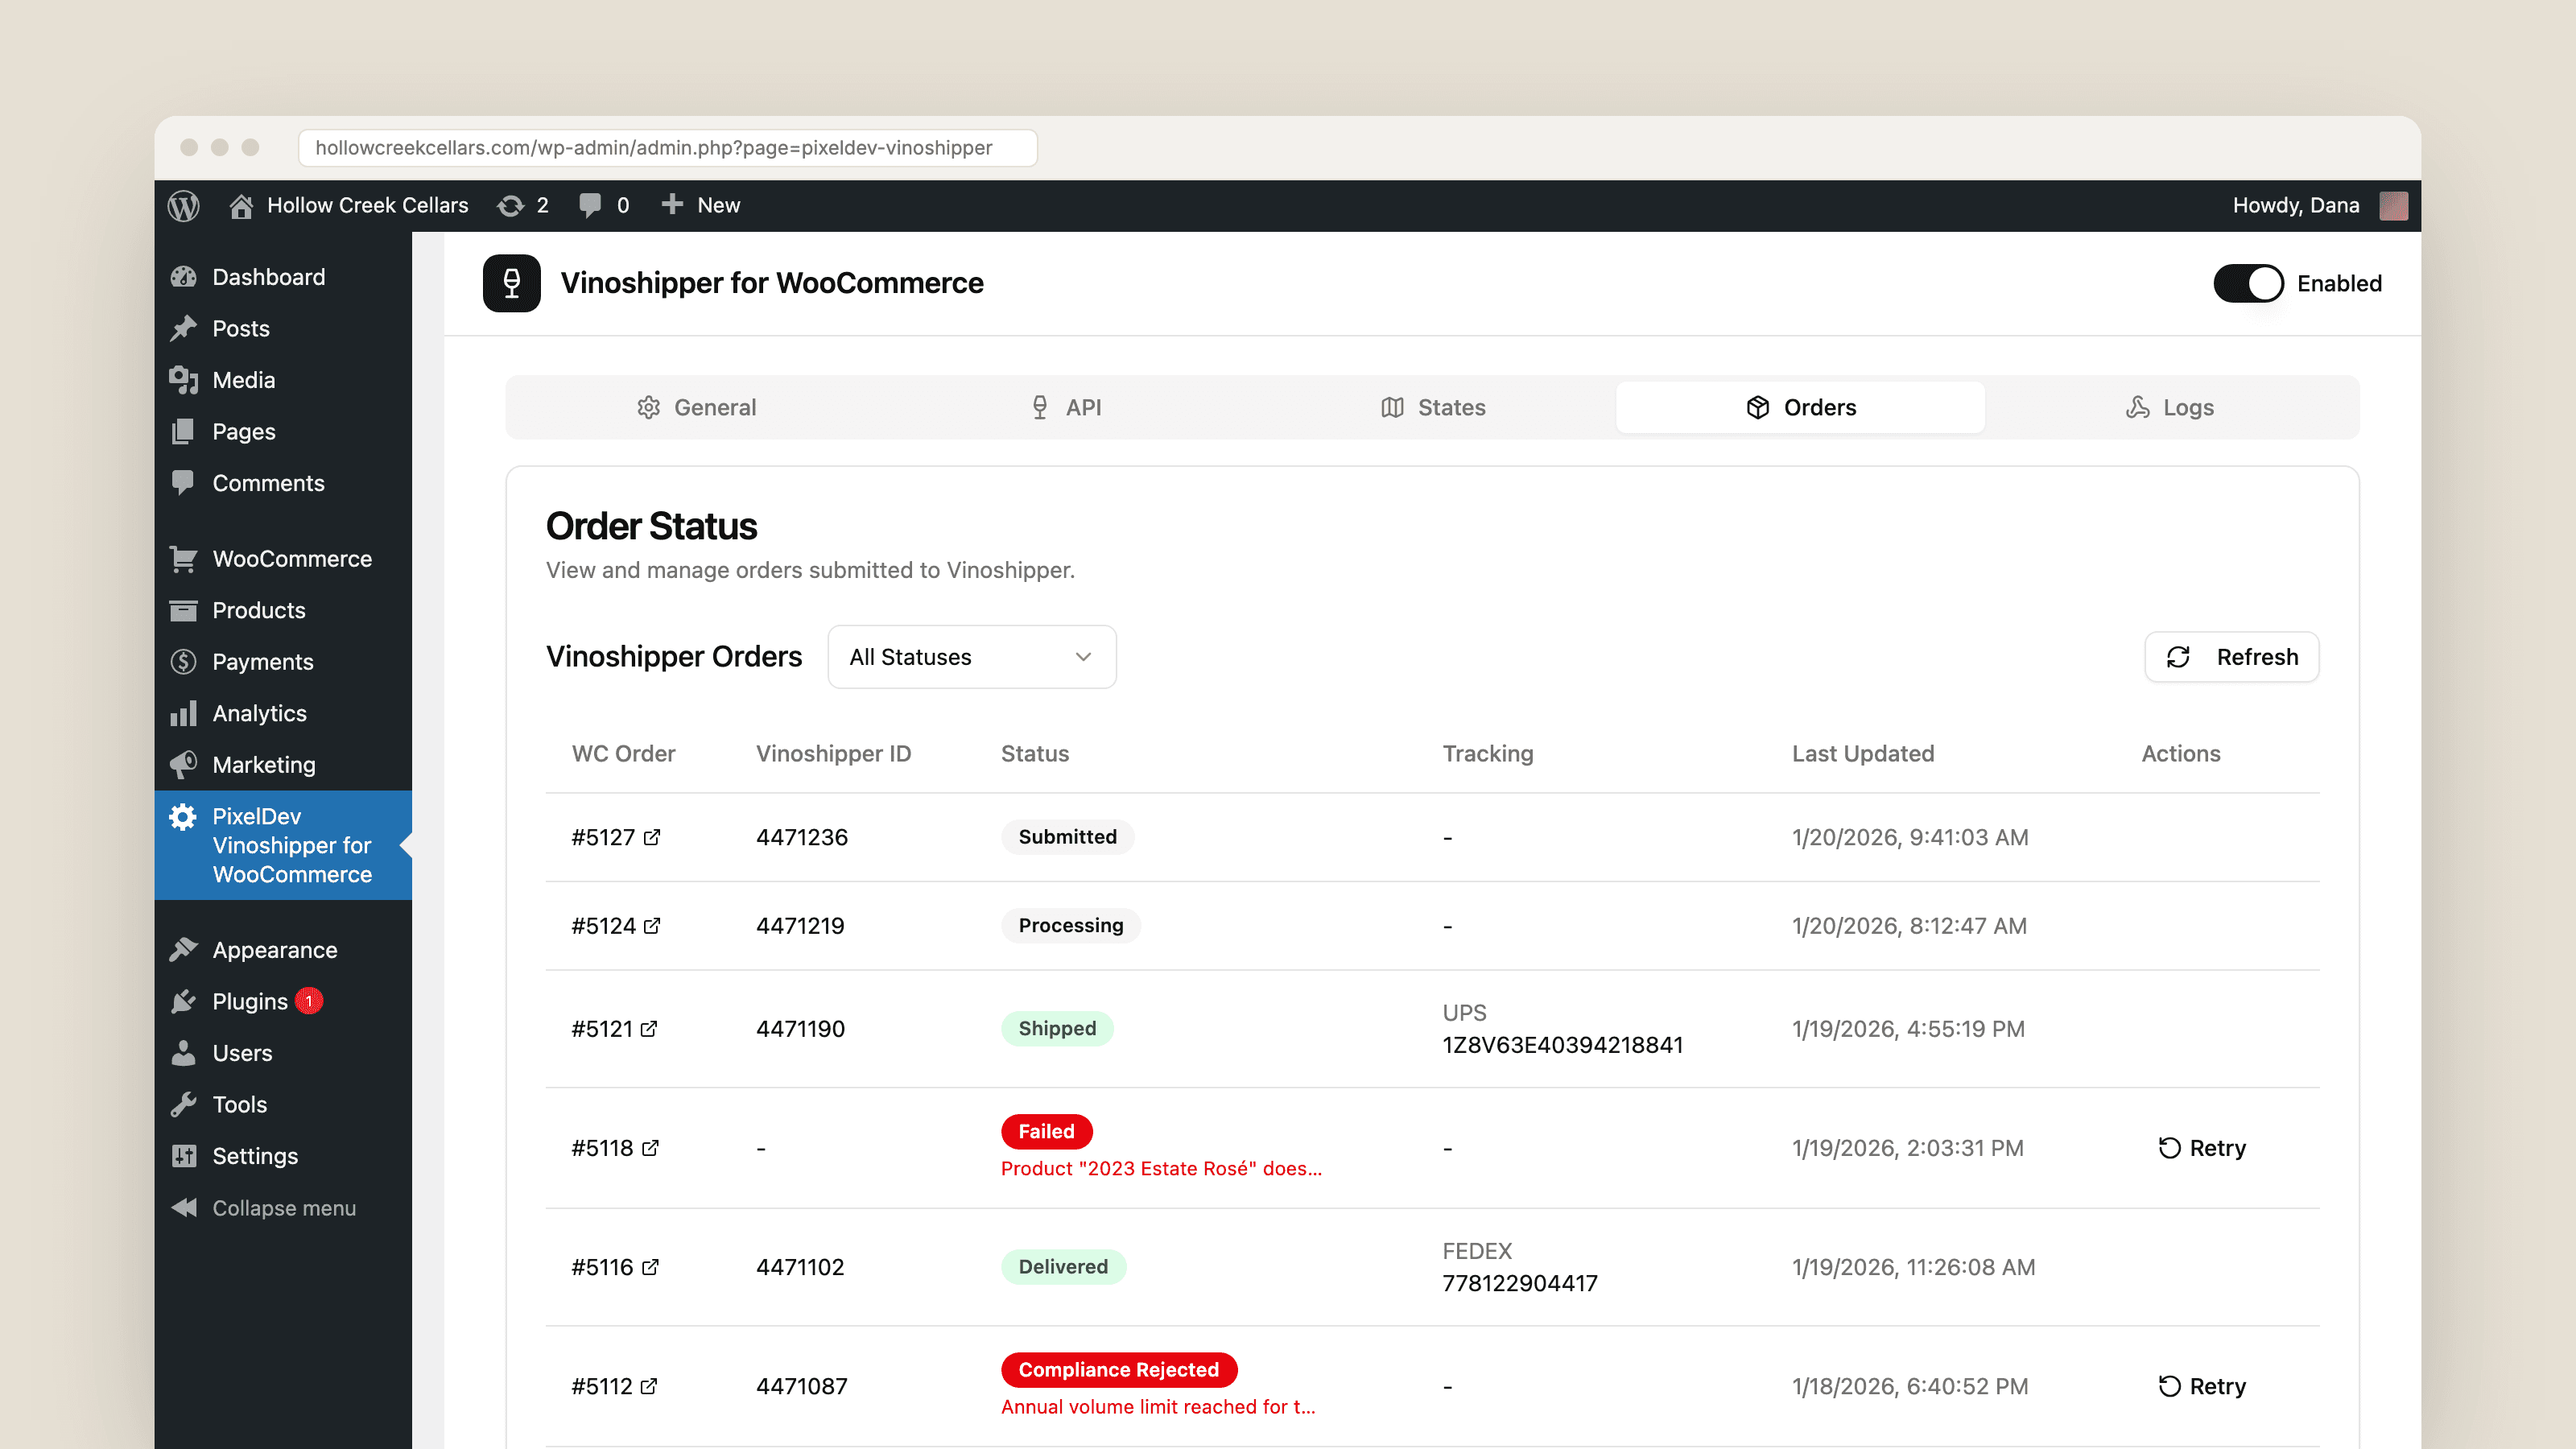Switch to the States tab
This screenshot has width=2576, height=1449.
[1433, 407]
